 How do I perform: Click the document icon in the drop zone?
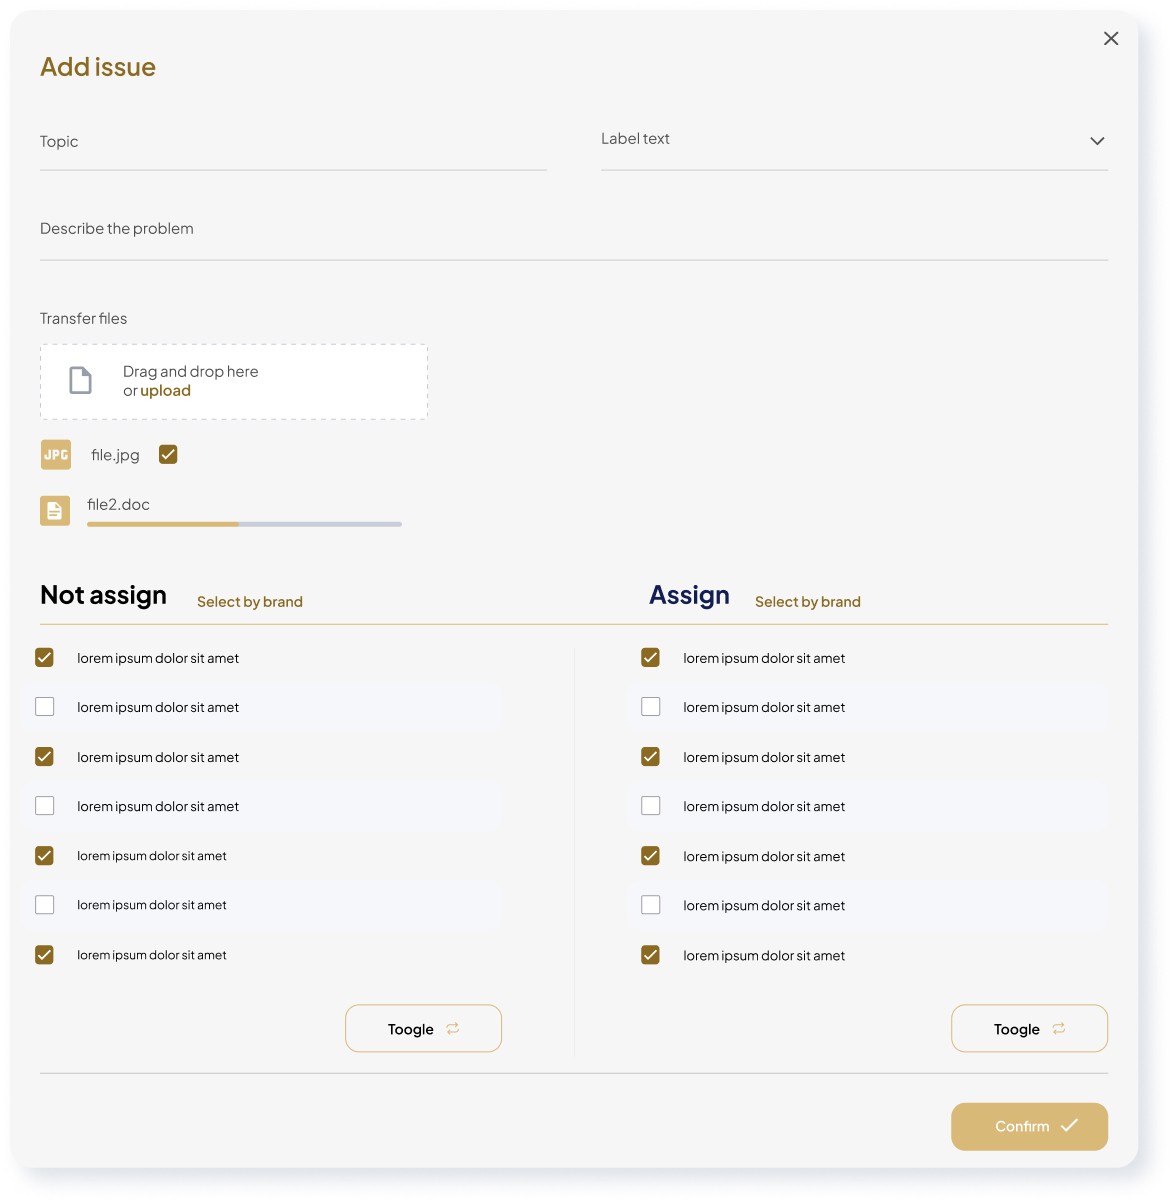80,380
